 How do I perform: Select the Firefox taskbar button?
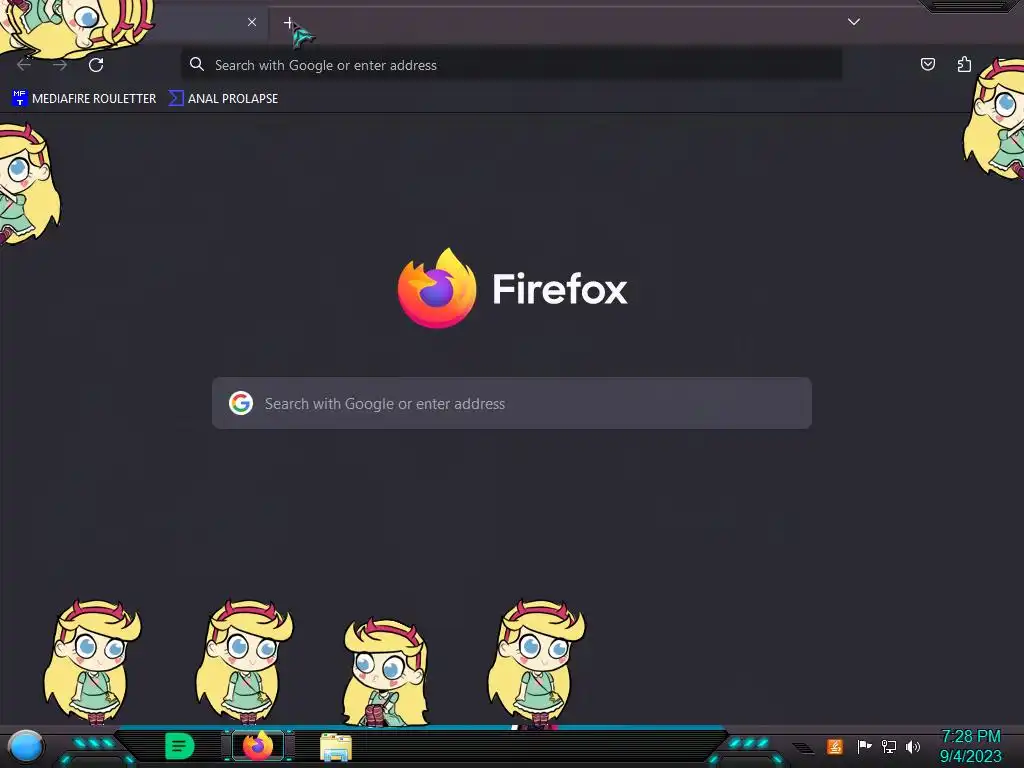coord(258,746)
